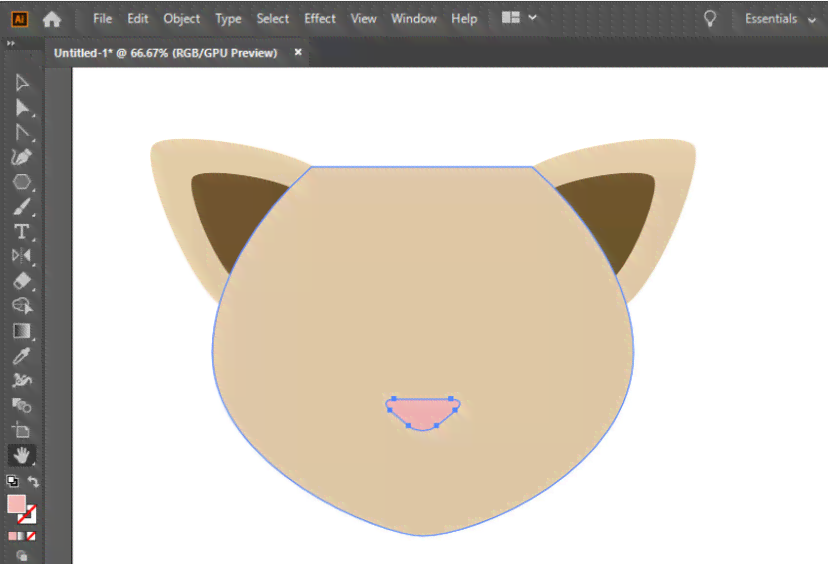Set paint mode to Color
The image size is (828, 564).
12,536
